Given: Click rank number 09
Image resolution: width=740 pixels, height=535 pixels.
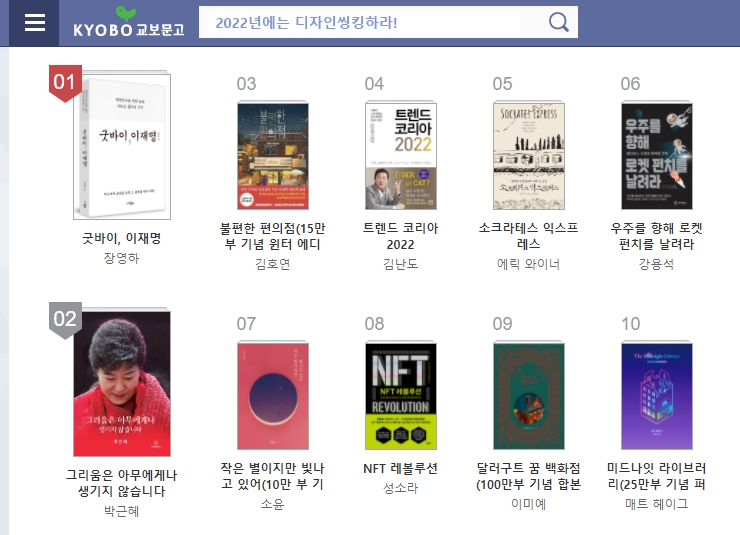Looking at the screenshot, I should [502, 324].
